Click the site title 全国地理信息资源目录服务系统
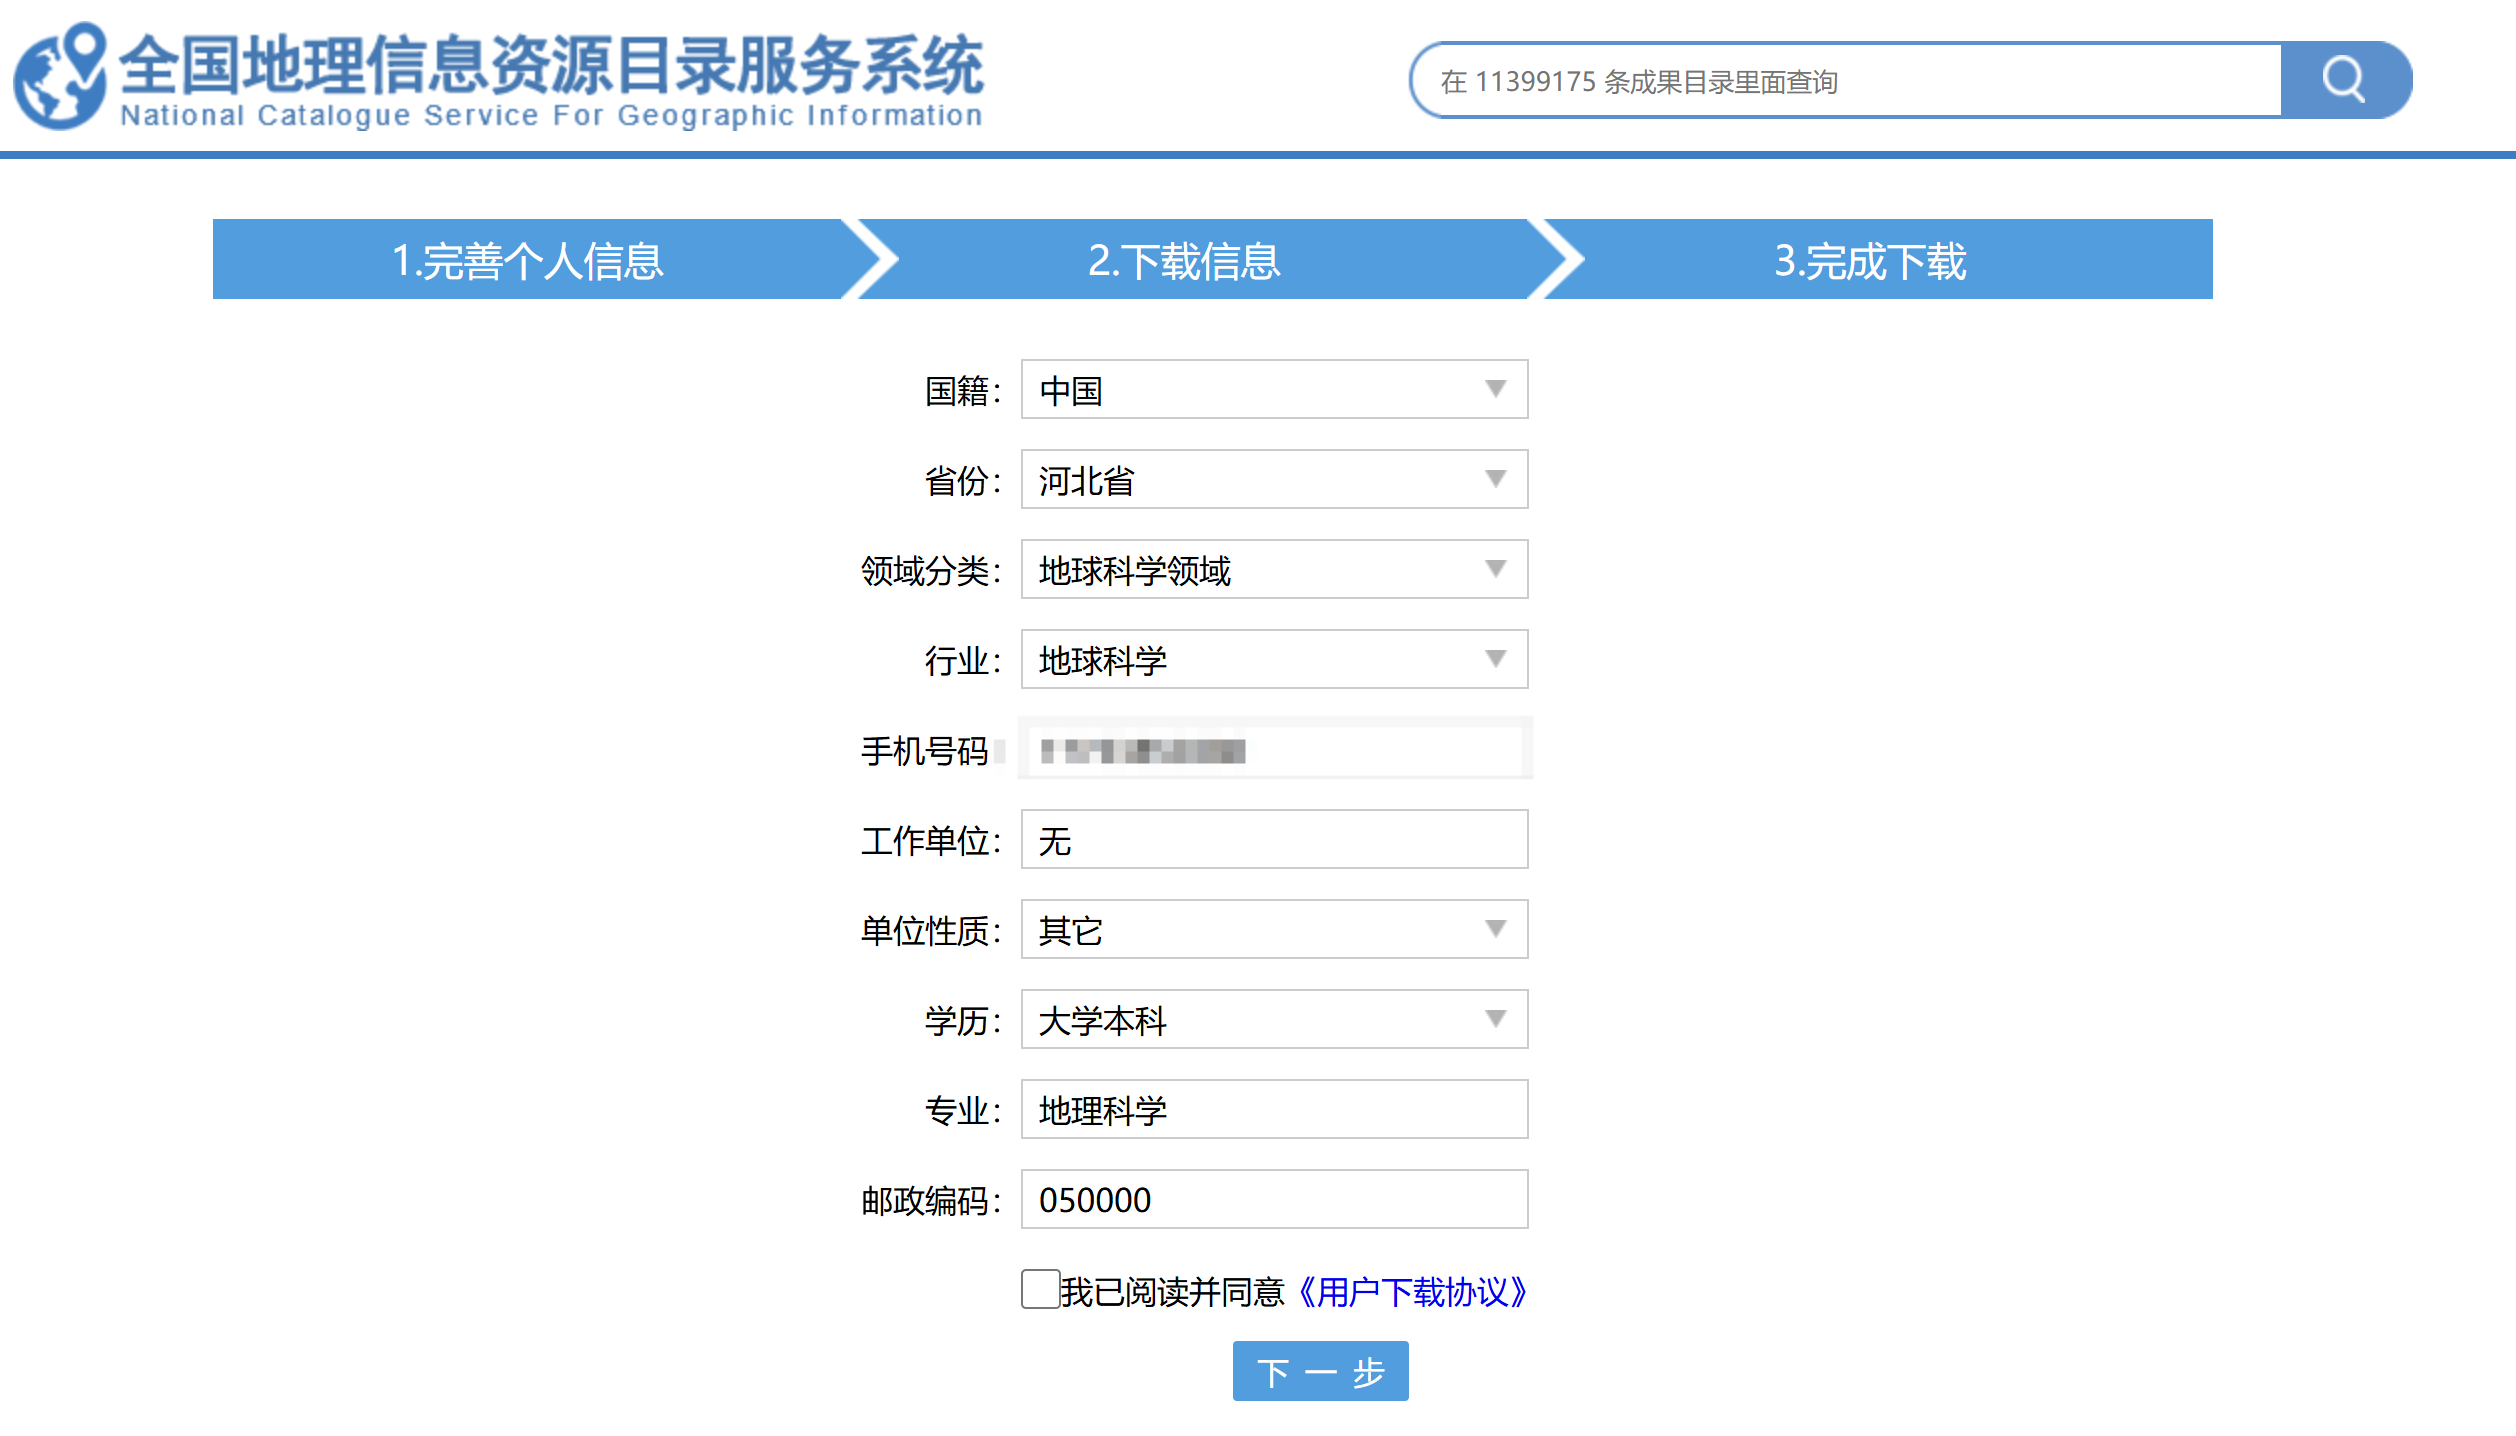Image resolution: width=2516 pixels, height=1436 pixels. point(552,66)
